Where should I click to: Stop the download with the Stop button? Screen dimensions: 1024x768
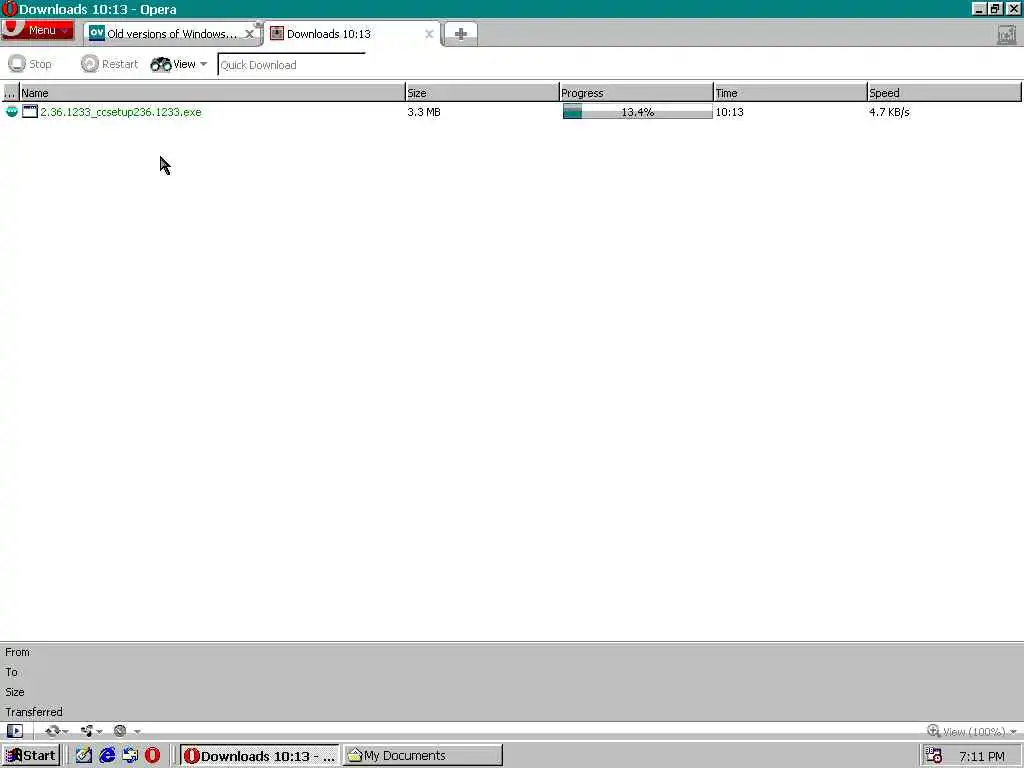coord(30,64)
